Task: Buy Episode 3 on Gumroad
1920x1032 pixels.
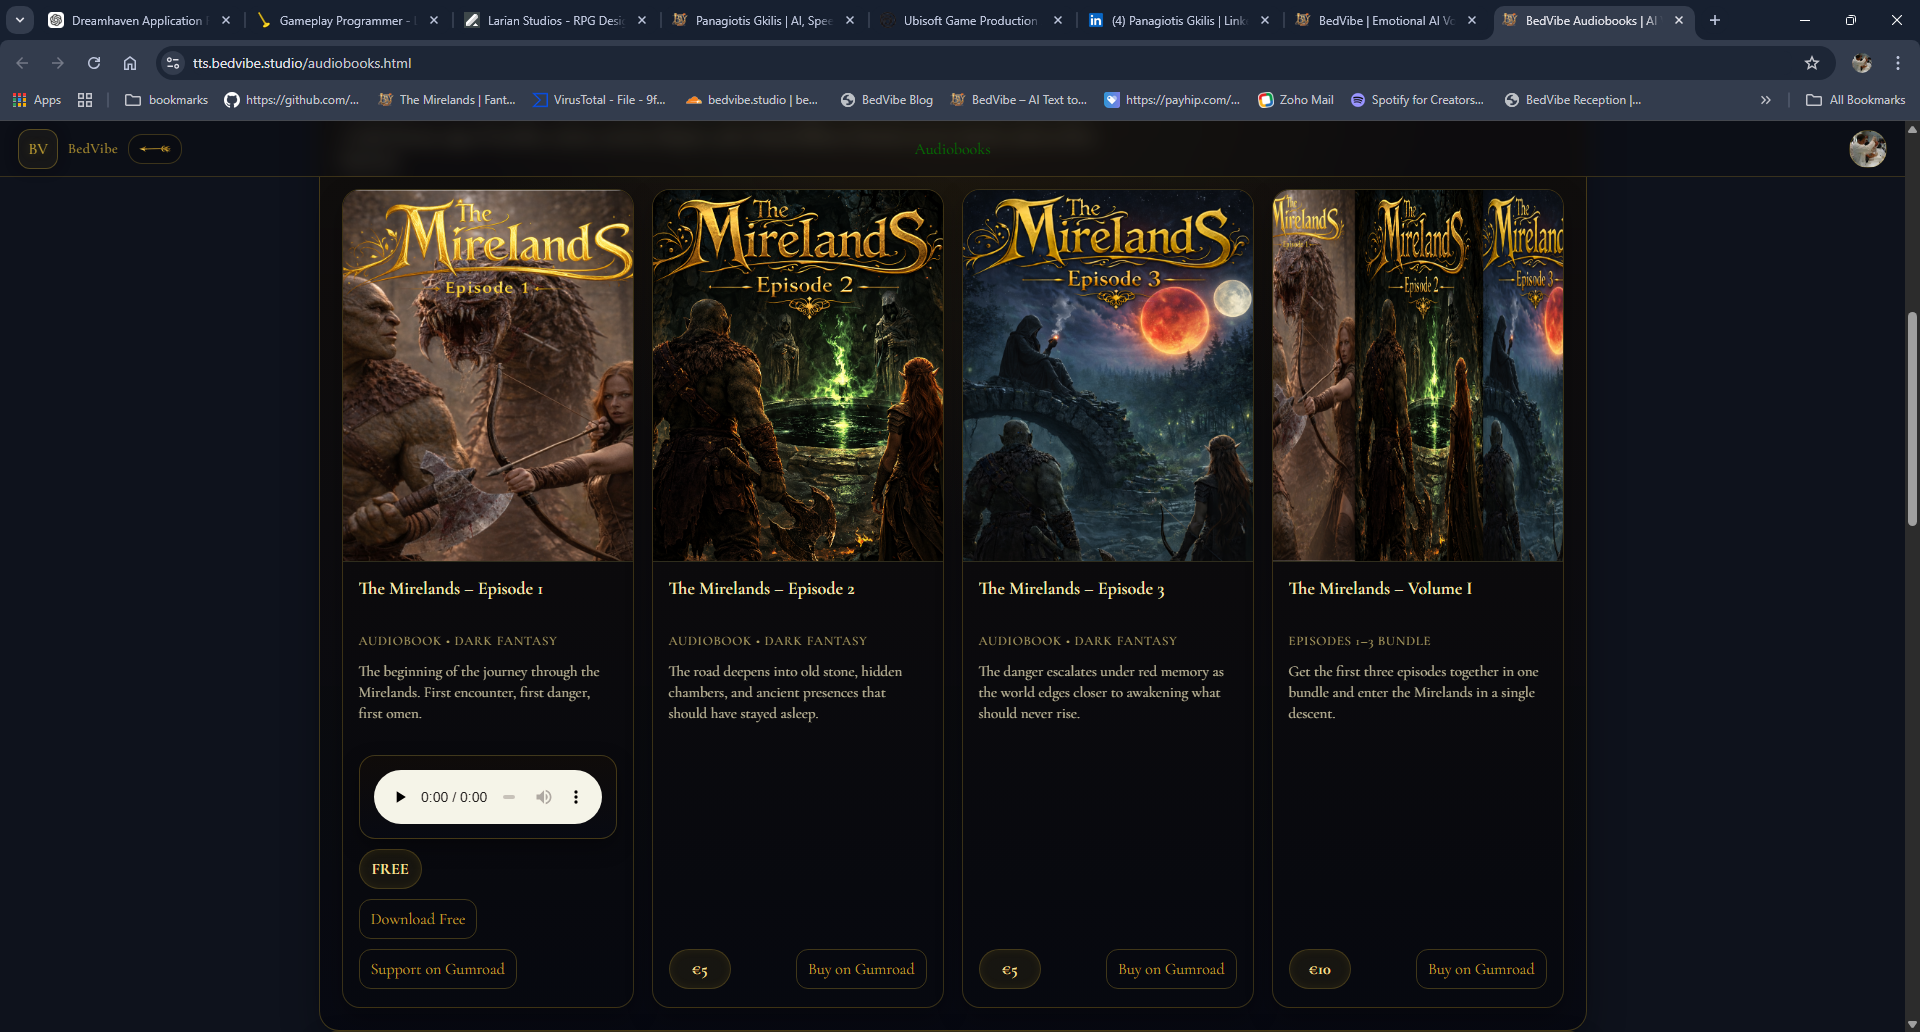Action: click(x=1171, y=969)
